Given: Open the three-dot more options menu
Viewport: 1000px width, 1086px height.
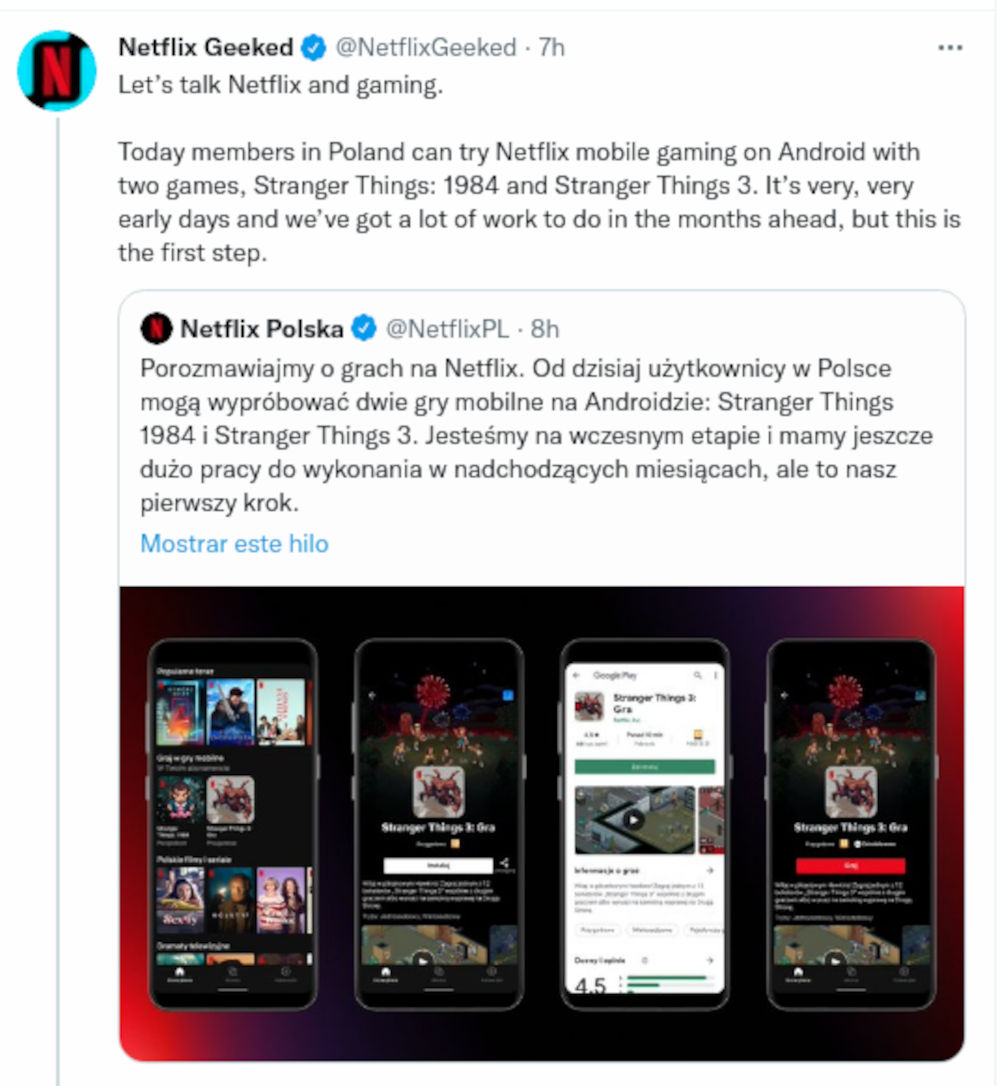Looking at the screenshot, I should (950, 48).
